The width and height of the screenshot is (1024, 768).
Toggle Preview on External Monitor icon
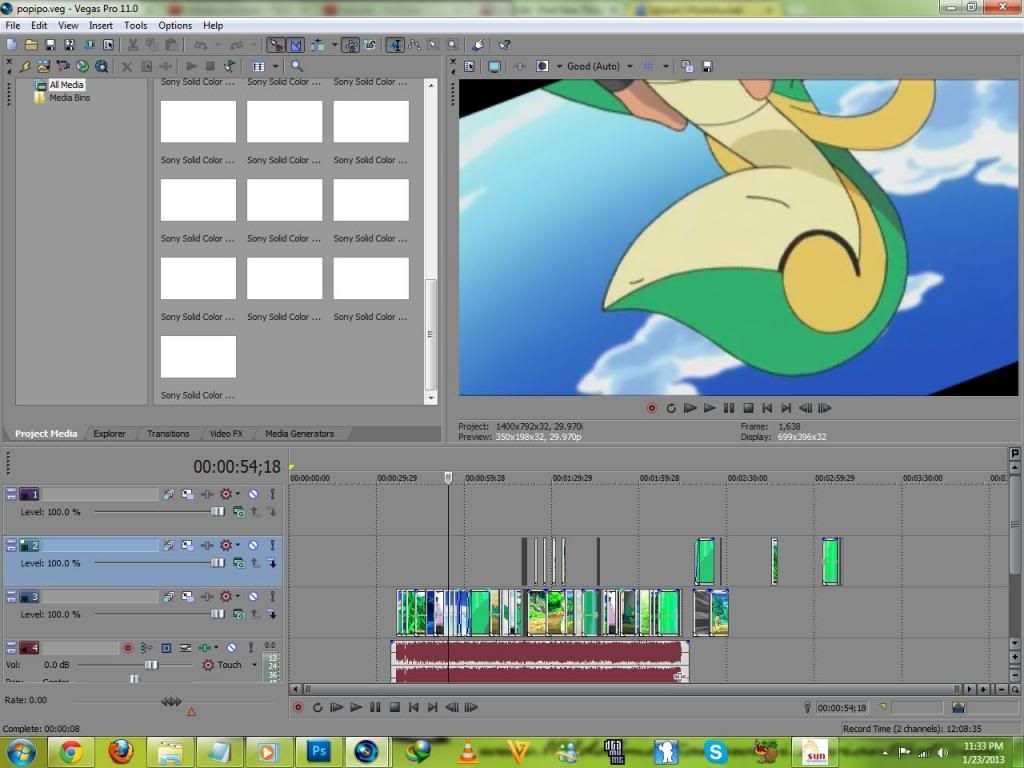[x=494, y=67]
